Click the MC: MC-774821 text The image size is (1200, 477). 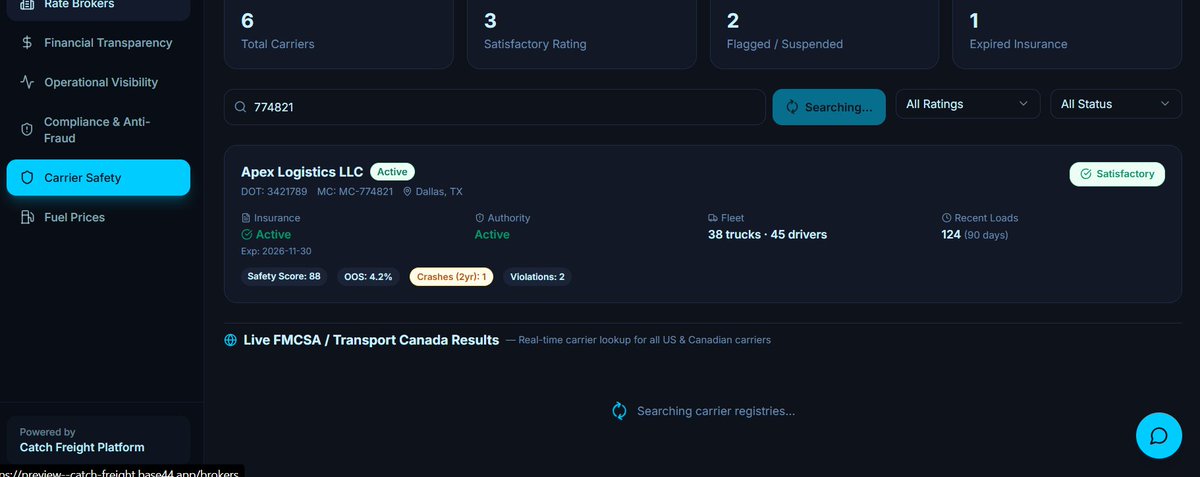click(355, 192)
